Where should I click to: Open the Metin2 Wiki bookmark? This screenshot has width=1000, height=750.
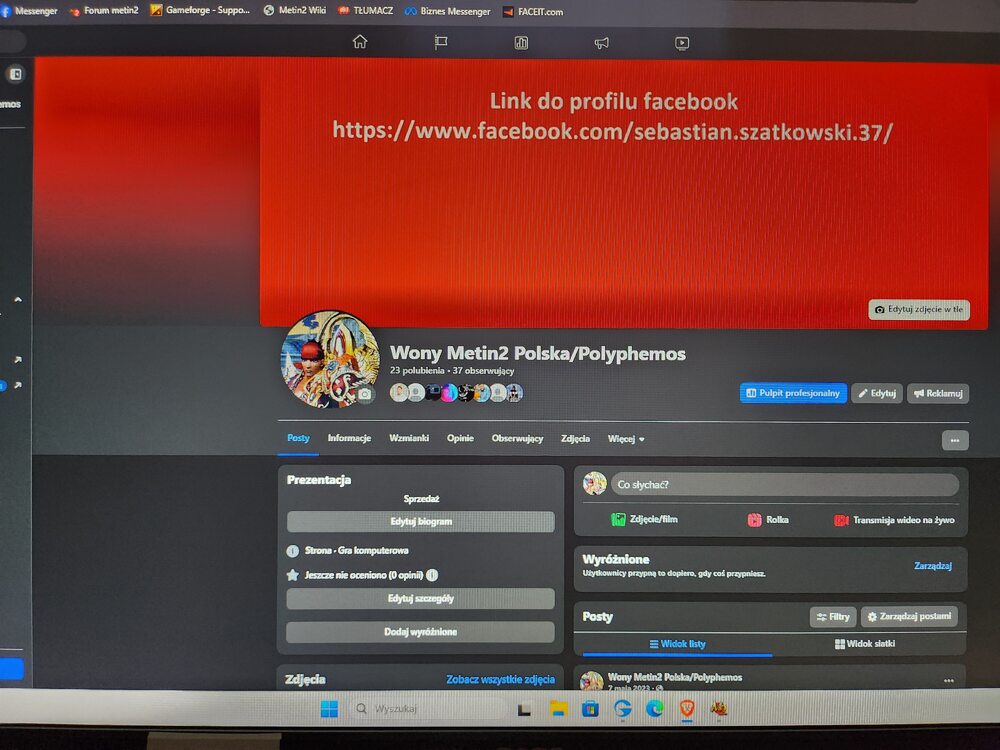pos(294,10)
